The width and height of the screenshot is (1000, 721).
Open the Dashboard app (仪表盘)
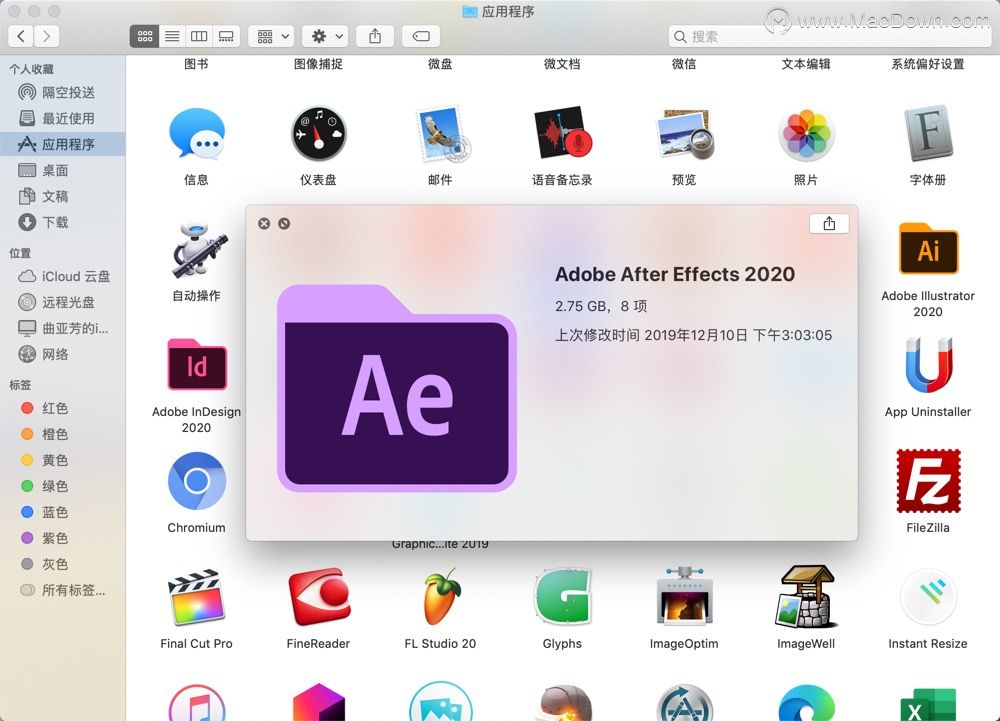click(318, 133)
